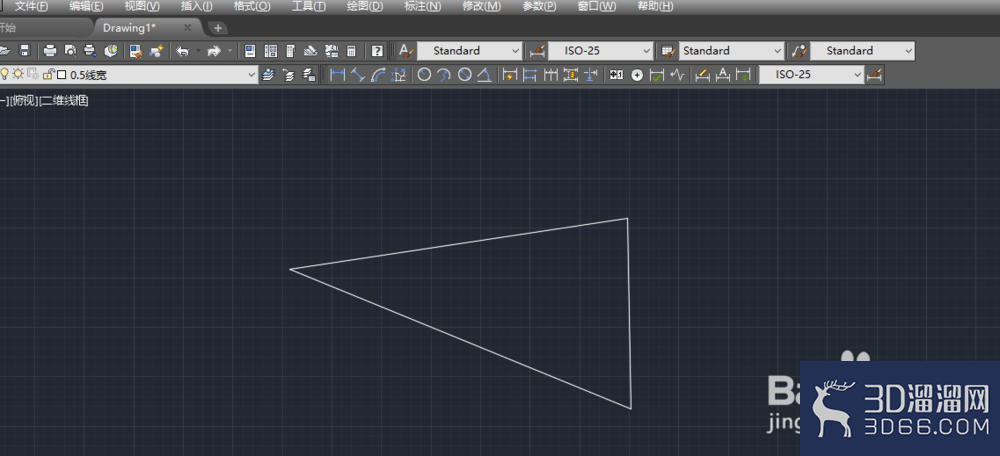
Task: Click the Redo arrow icon
Action: pos(214,50)
